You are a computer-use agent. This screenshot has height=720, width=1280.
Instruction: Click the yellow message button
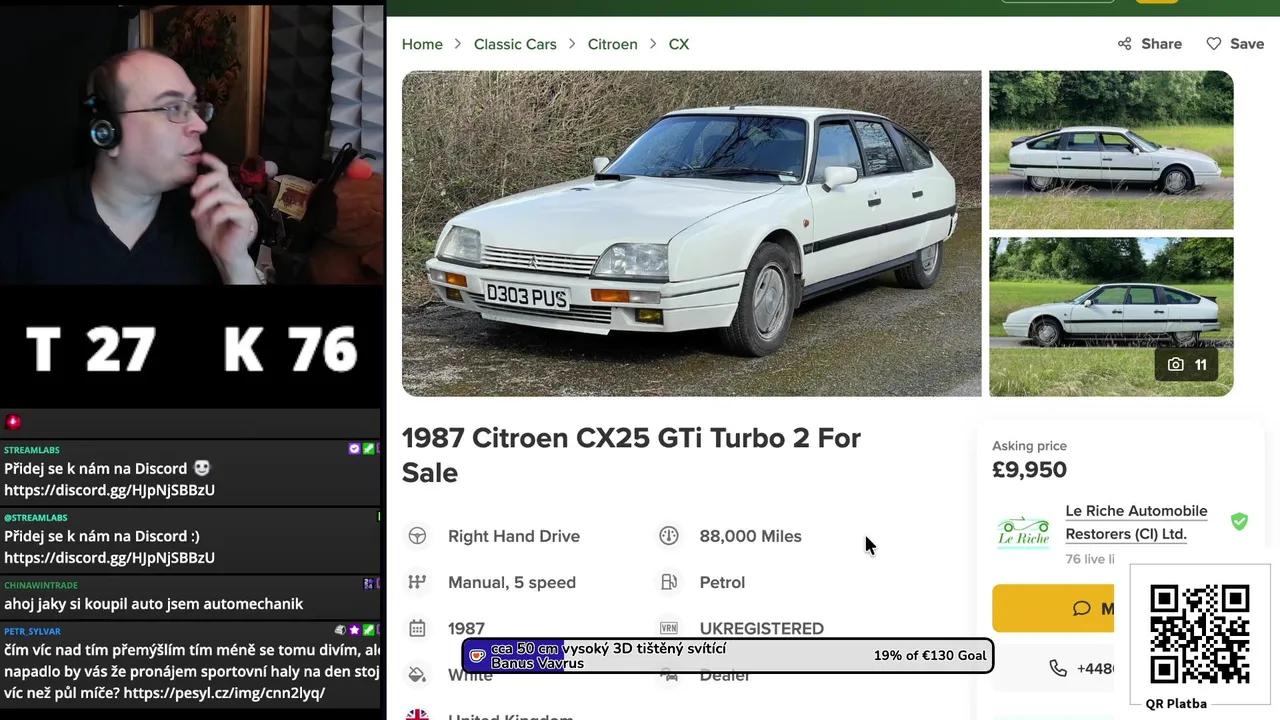pos(1053,608)
